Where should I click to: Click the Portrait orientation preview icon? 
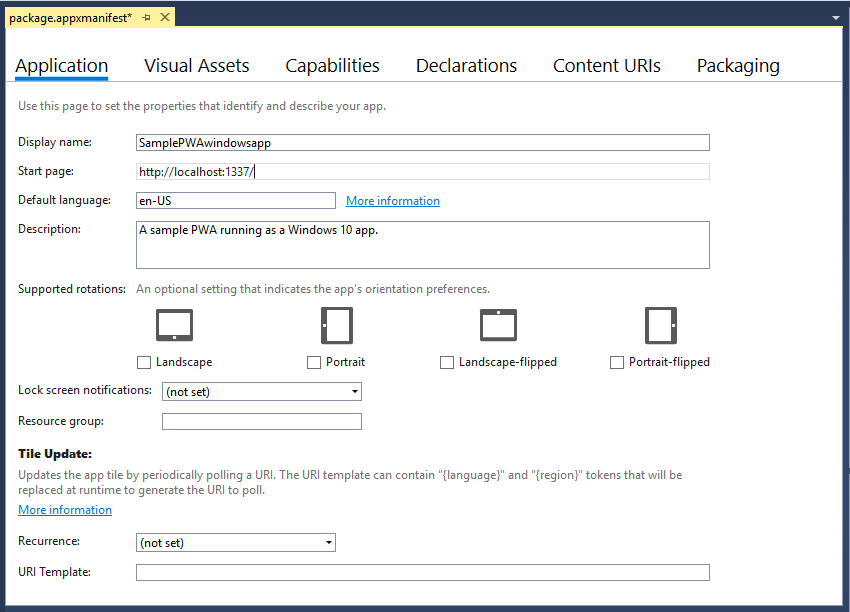tap(337, 324)
